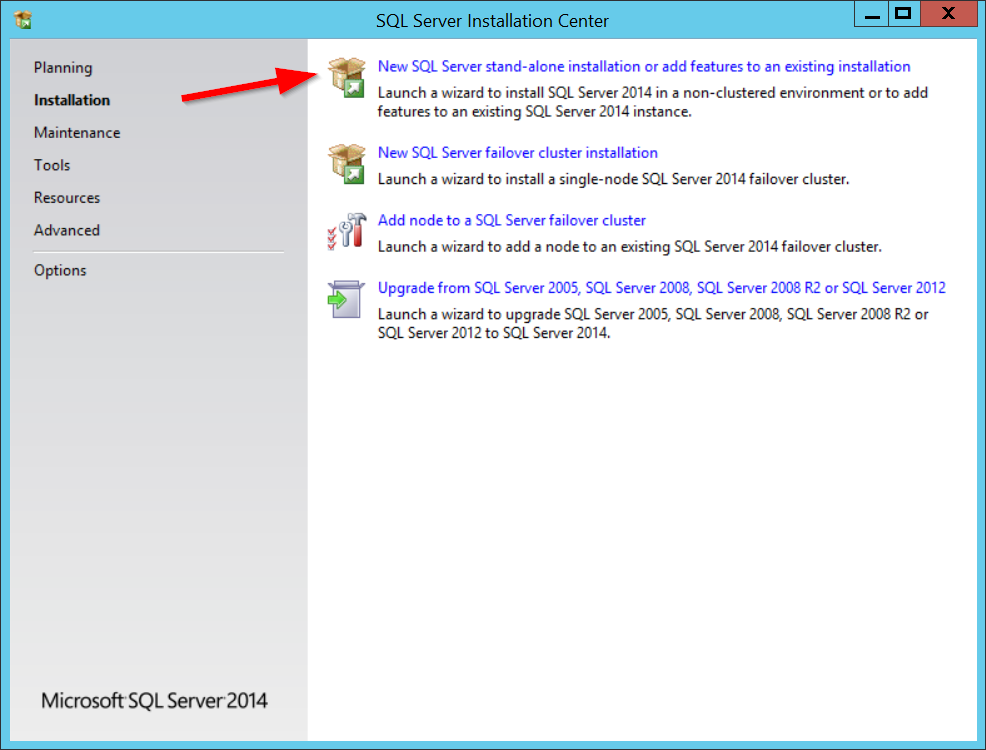Show the Resources page
Image resolution: width=986 pixels, height=750 pixels.
pos(67,198)
